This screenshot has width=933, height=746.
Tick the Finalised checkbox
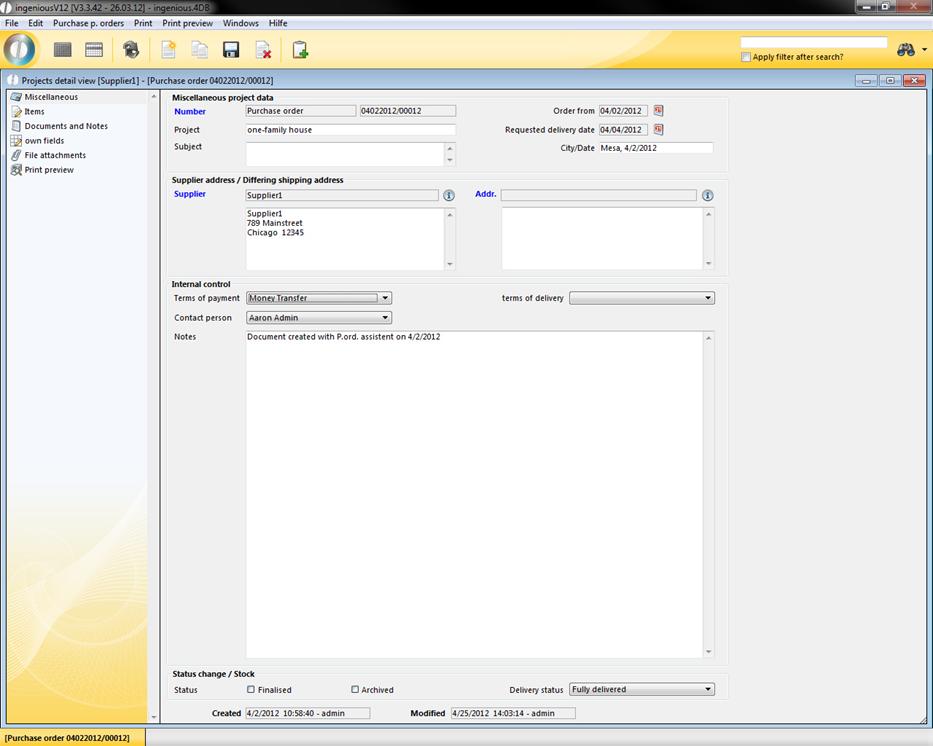click(x=251, y=689)
